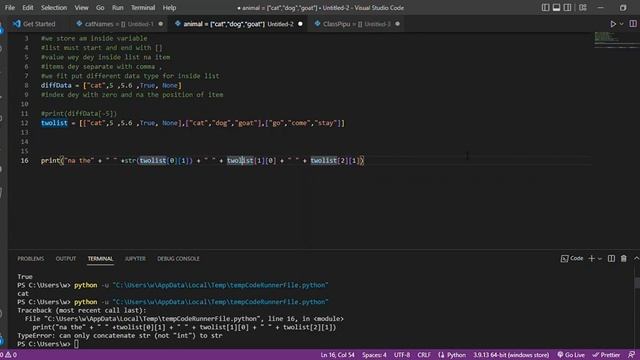640x360 pixels.
Task: Toggle primary side bar layout icon
Action: (545, 8)
